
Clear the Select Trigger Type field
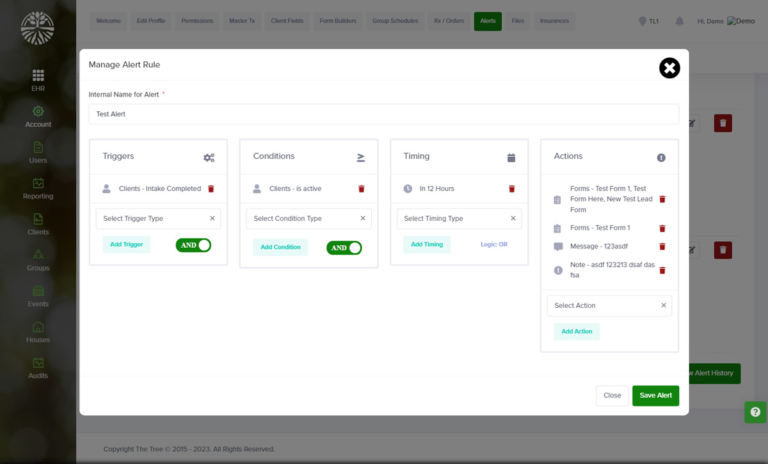(212, 218)
